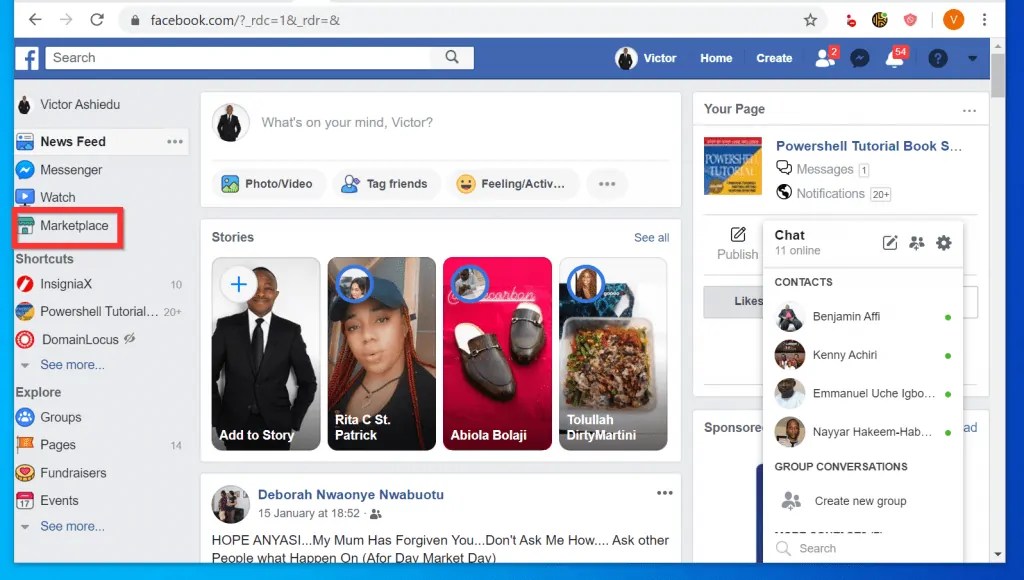Click the See all Stories link
Image resolution: width=1024 pixels, height=580 pixels.
tap(651, 237)
